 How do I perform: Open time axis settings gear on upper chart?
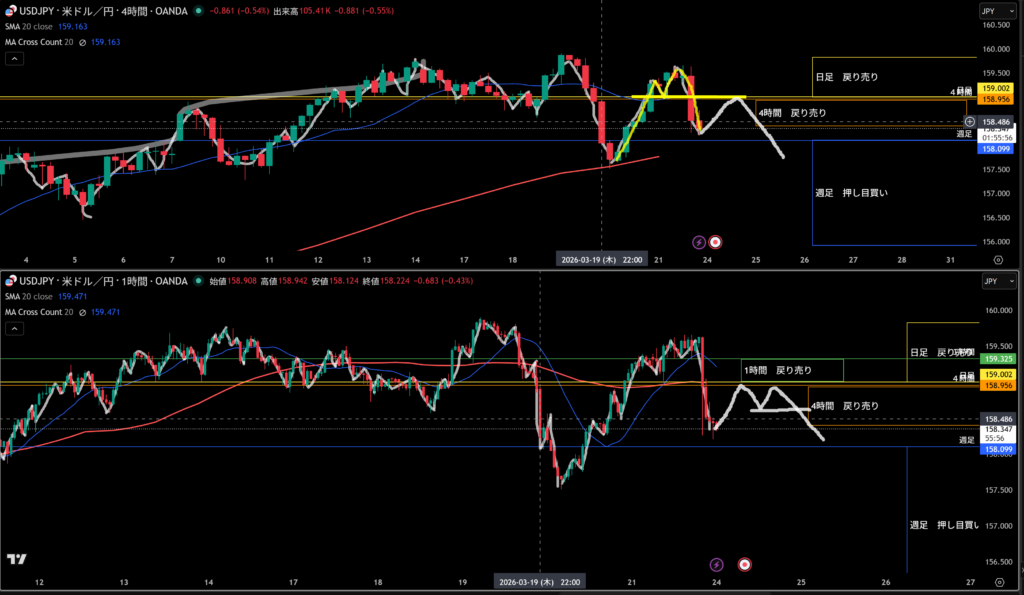coord(997,259)
